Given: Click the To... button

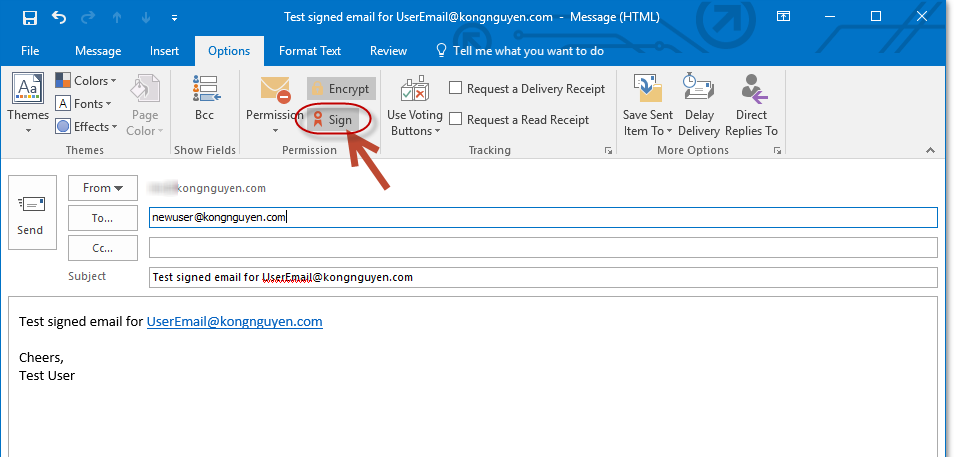Looking at the screenshot, I should tap(103, 218).
